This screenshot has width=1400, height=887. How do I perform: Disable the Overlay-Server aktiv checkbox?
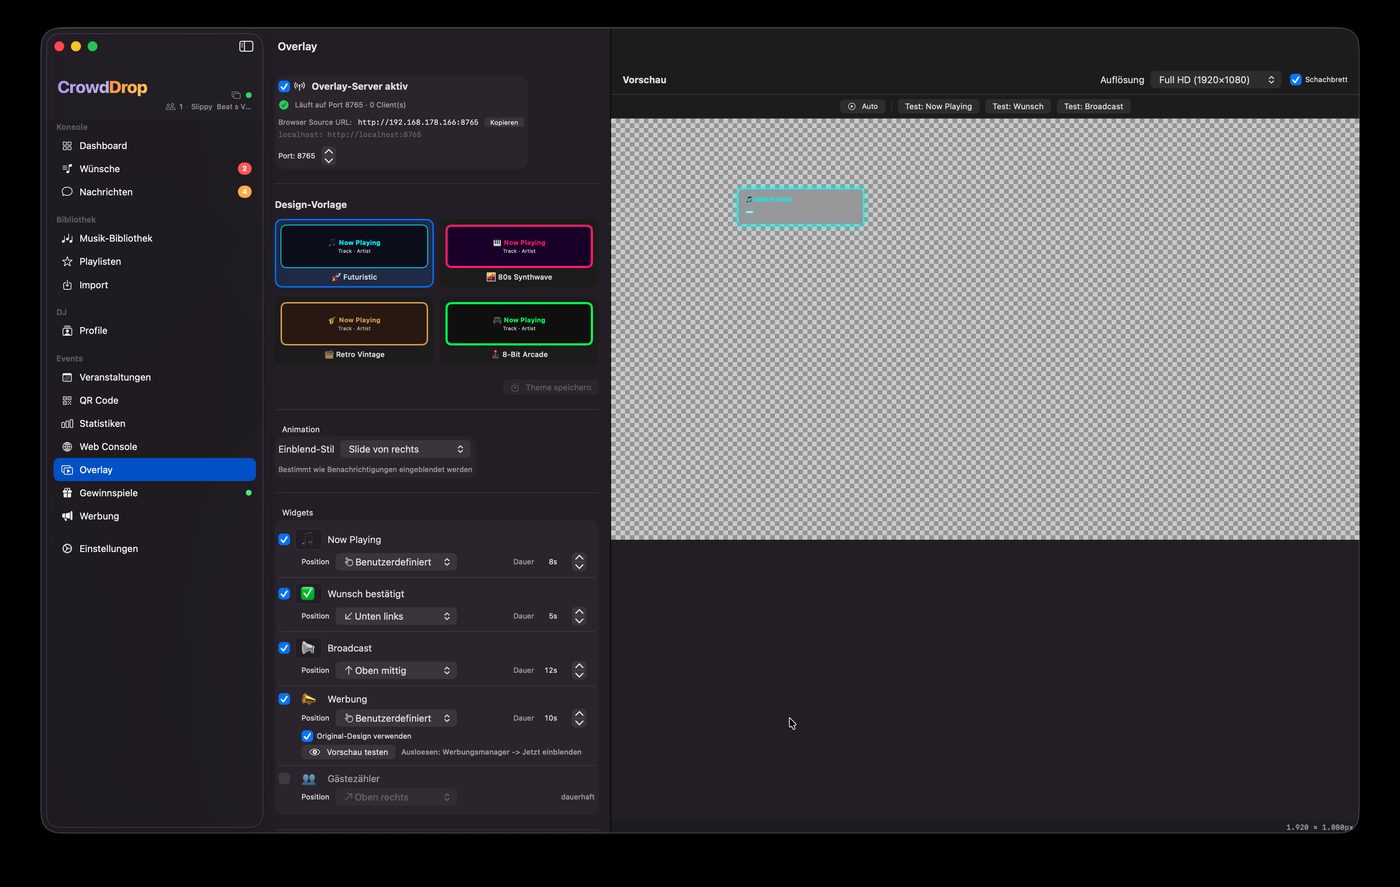pyautogui.click(x=283, y=86)
